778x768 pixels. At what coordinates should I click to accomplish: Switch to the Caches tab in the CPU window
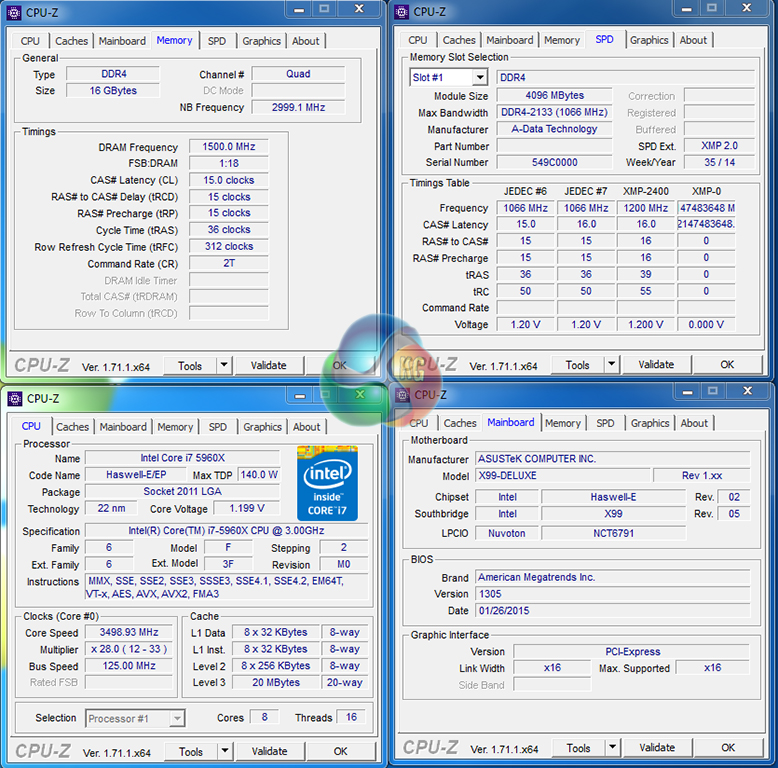(x=72, y=427)
